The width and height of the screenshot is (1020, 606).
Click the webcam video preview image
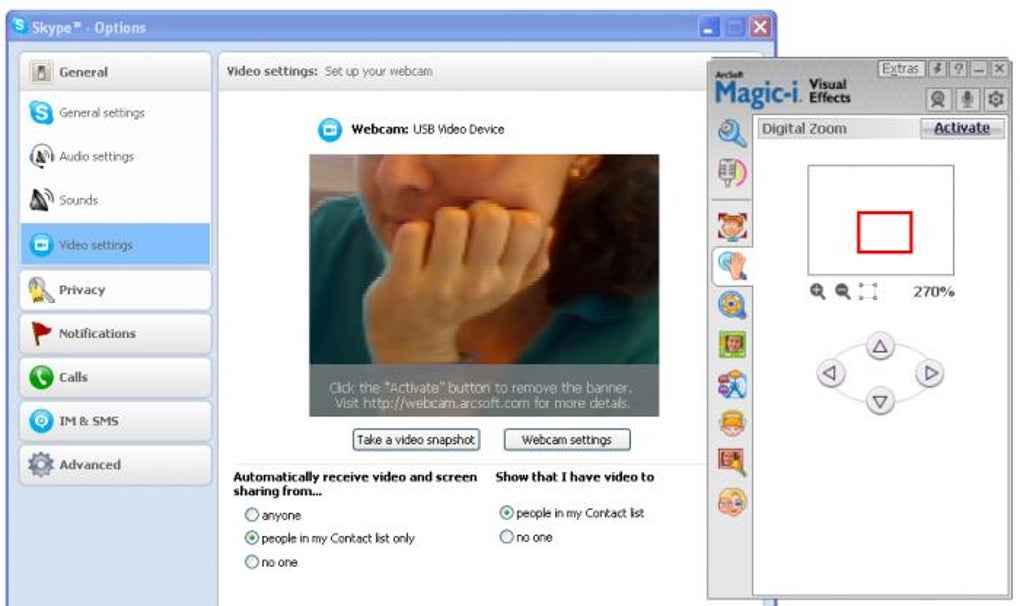(x=484, y=285)
